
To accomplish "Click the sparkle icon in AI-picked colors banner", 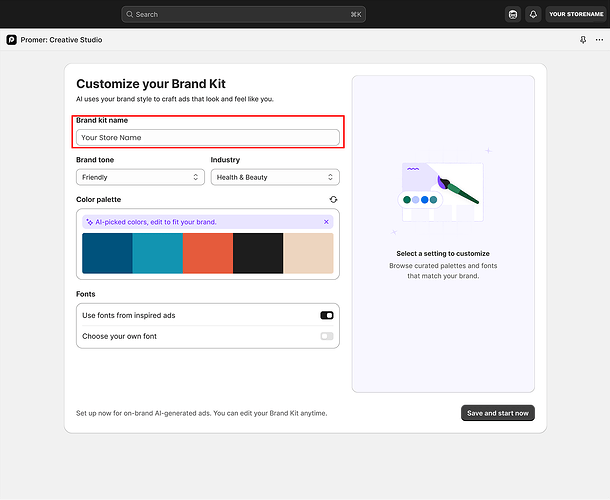I will (89, 222).
